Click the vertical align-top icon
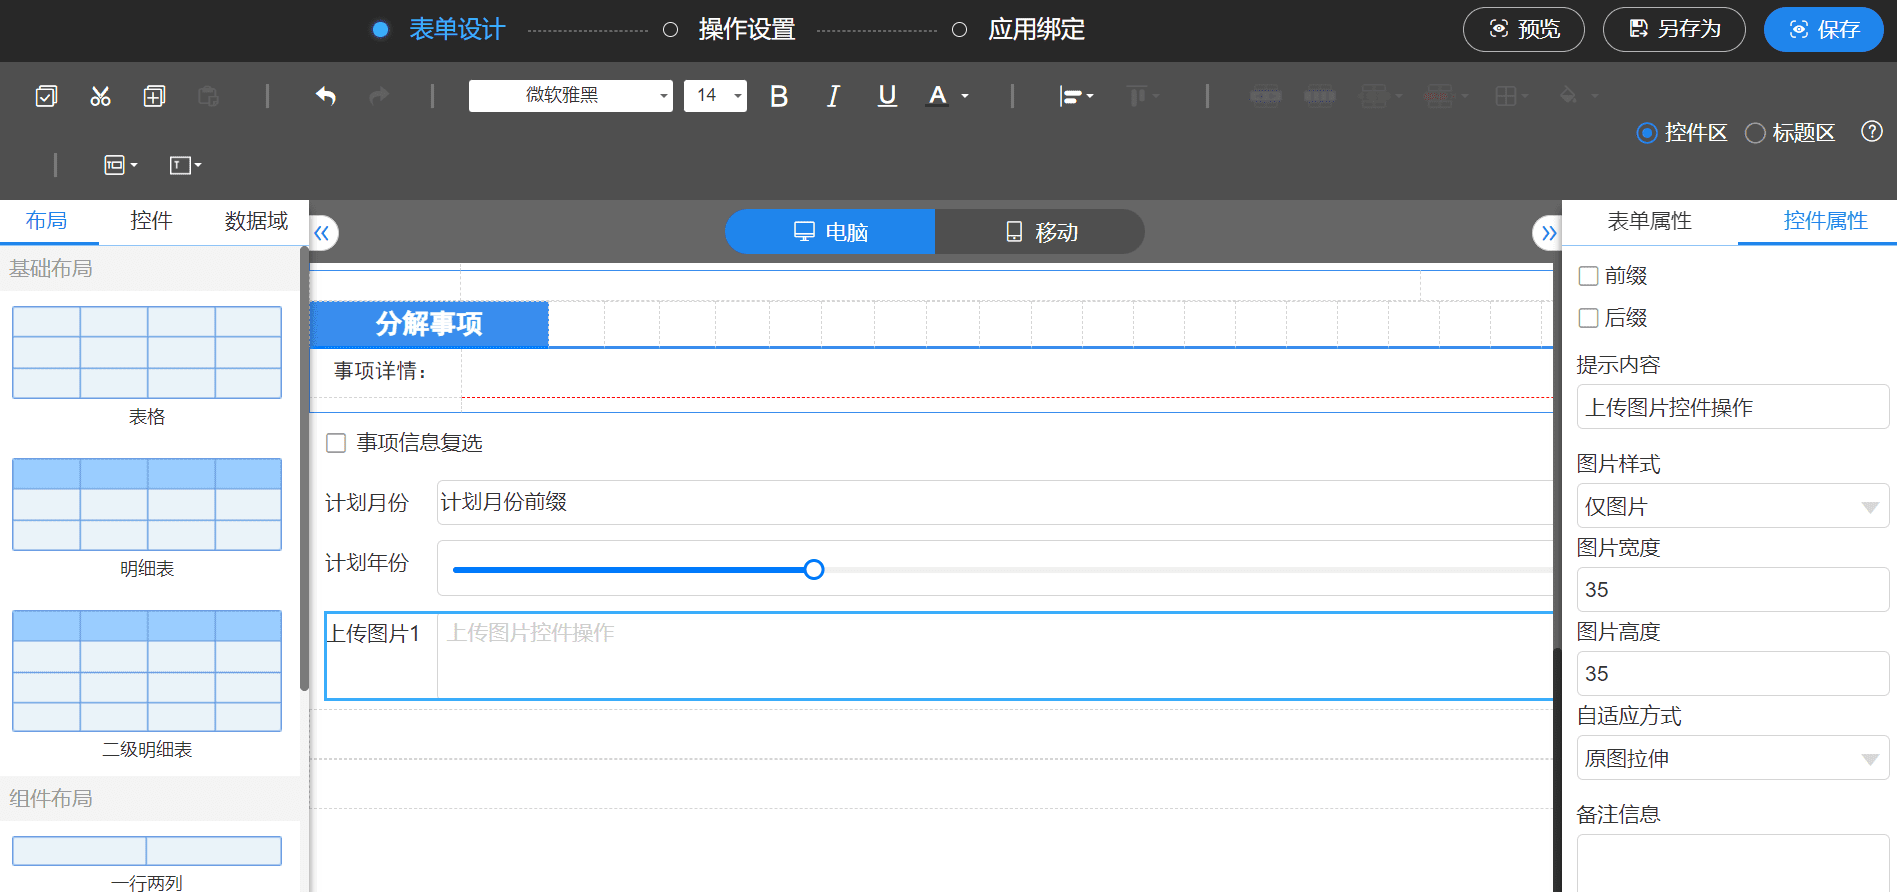1897x892 pixels. (x=1137, y=96)
